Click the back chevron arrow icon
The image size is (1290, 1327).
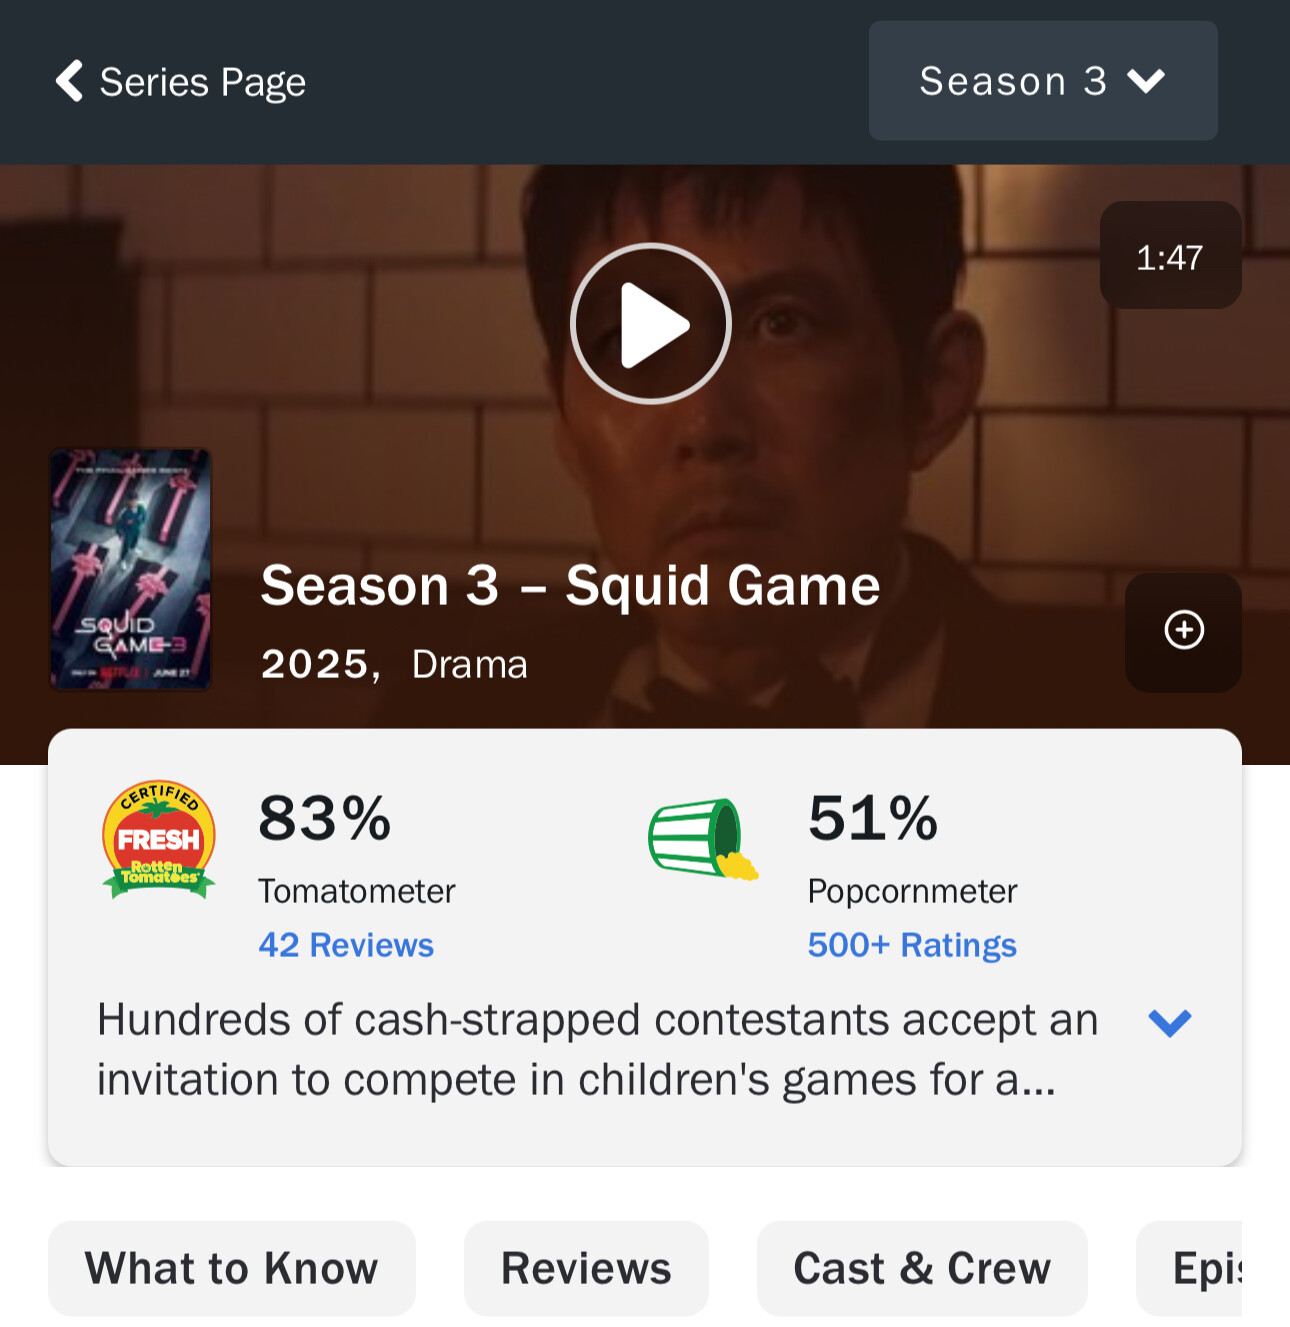point(69,81)
